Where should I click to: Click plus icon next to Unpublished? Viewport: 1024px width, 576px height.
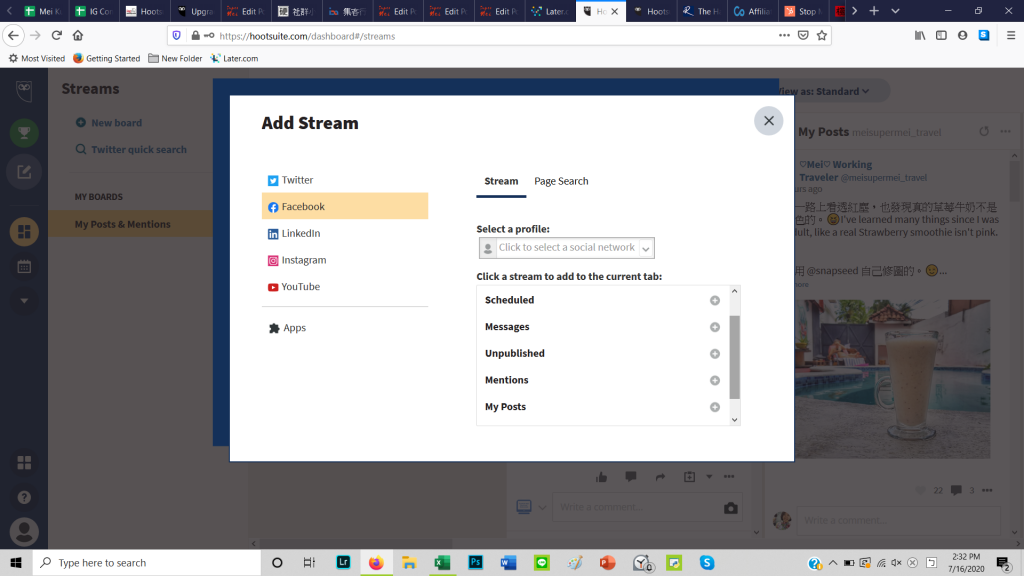(x=714, y=354)
